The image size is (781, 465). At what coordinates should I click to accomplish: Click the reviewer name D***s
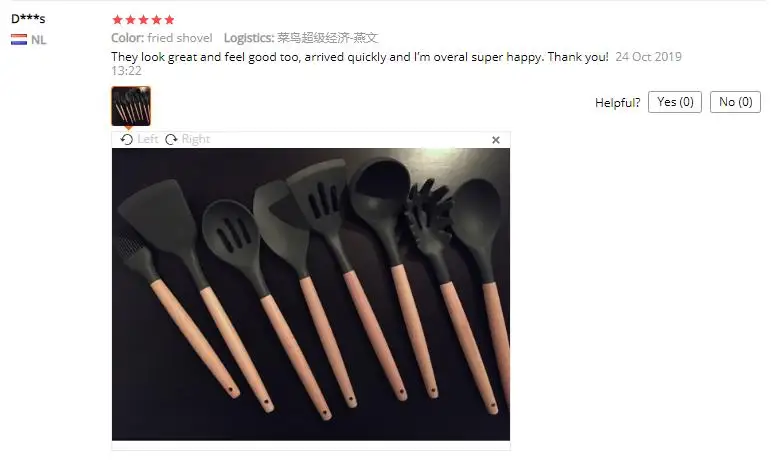pos(28,19)
